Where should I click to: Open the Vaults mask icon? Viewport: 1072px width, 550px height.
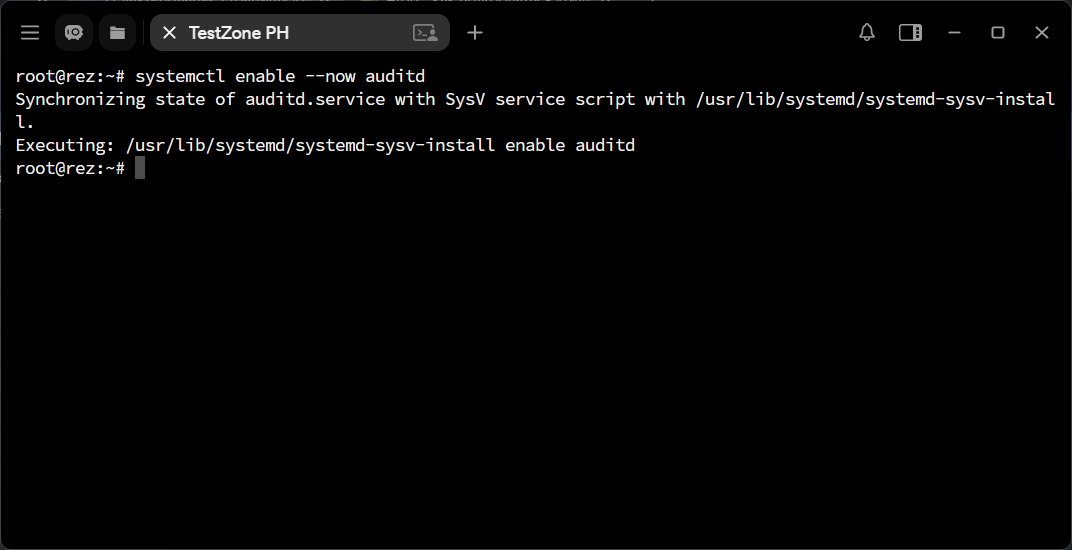pyautogui.click(x=74, y=33)
